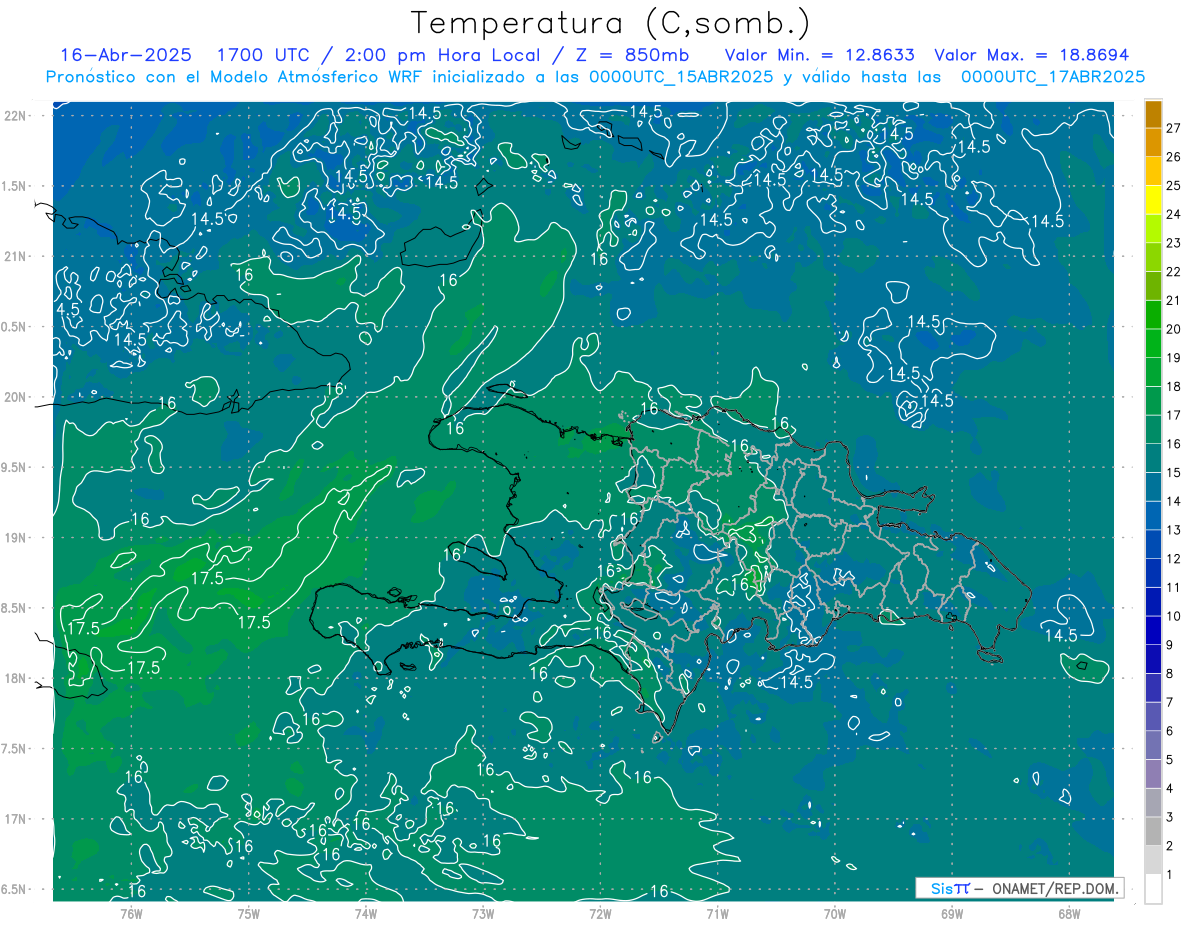Click the "21N" latitude axis label
The height and width of the screenshot is (927, 1200).
click(x=15, y=256)
